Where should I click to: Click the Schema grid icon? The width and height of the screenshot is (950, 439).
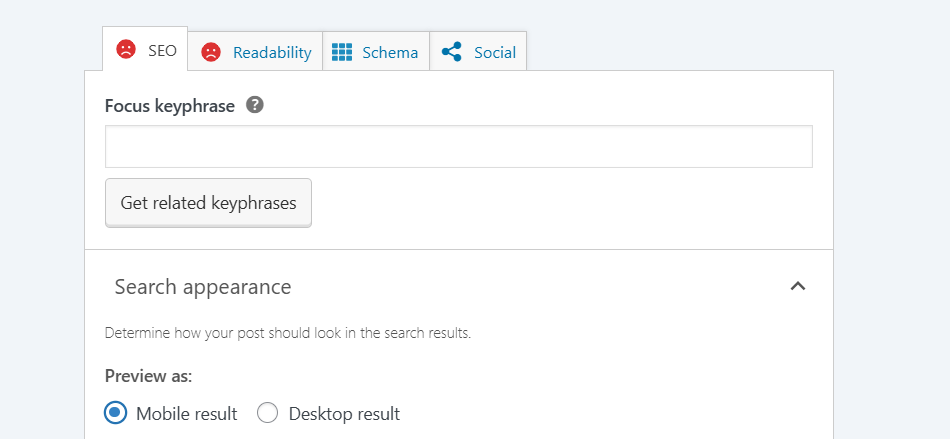[x=342, y=52]
